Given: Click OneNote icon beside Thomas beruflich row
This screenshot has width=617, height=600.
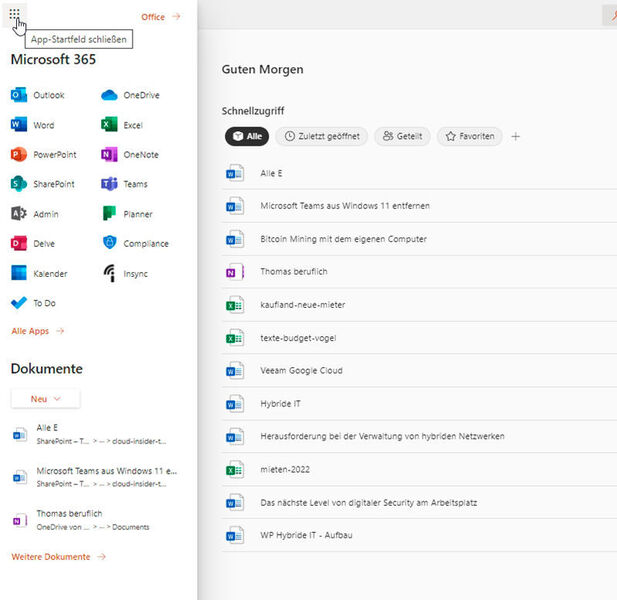Looking at the screenshot, I should [235, 272].
